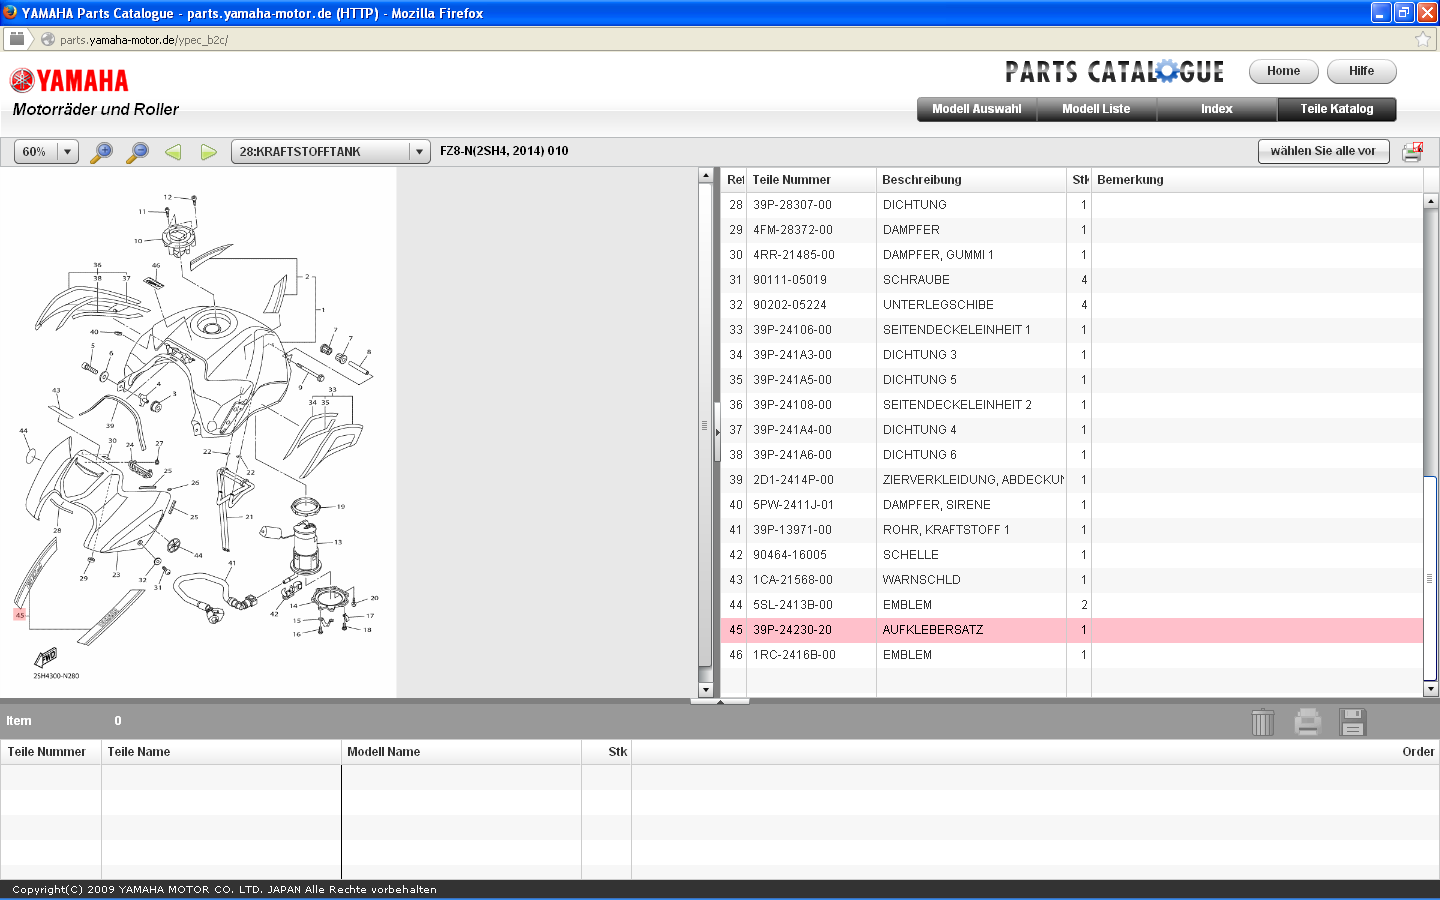Viewport: 1440px width, 900px height.
Task: Click parts list scroll up arrow
Action: point(1431,201)
